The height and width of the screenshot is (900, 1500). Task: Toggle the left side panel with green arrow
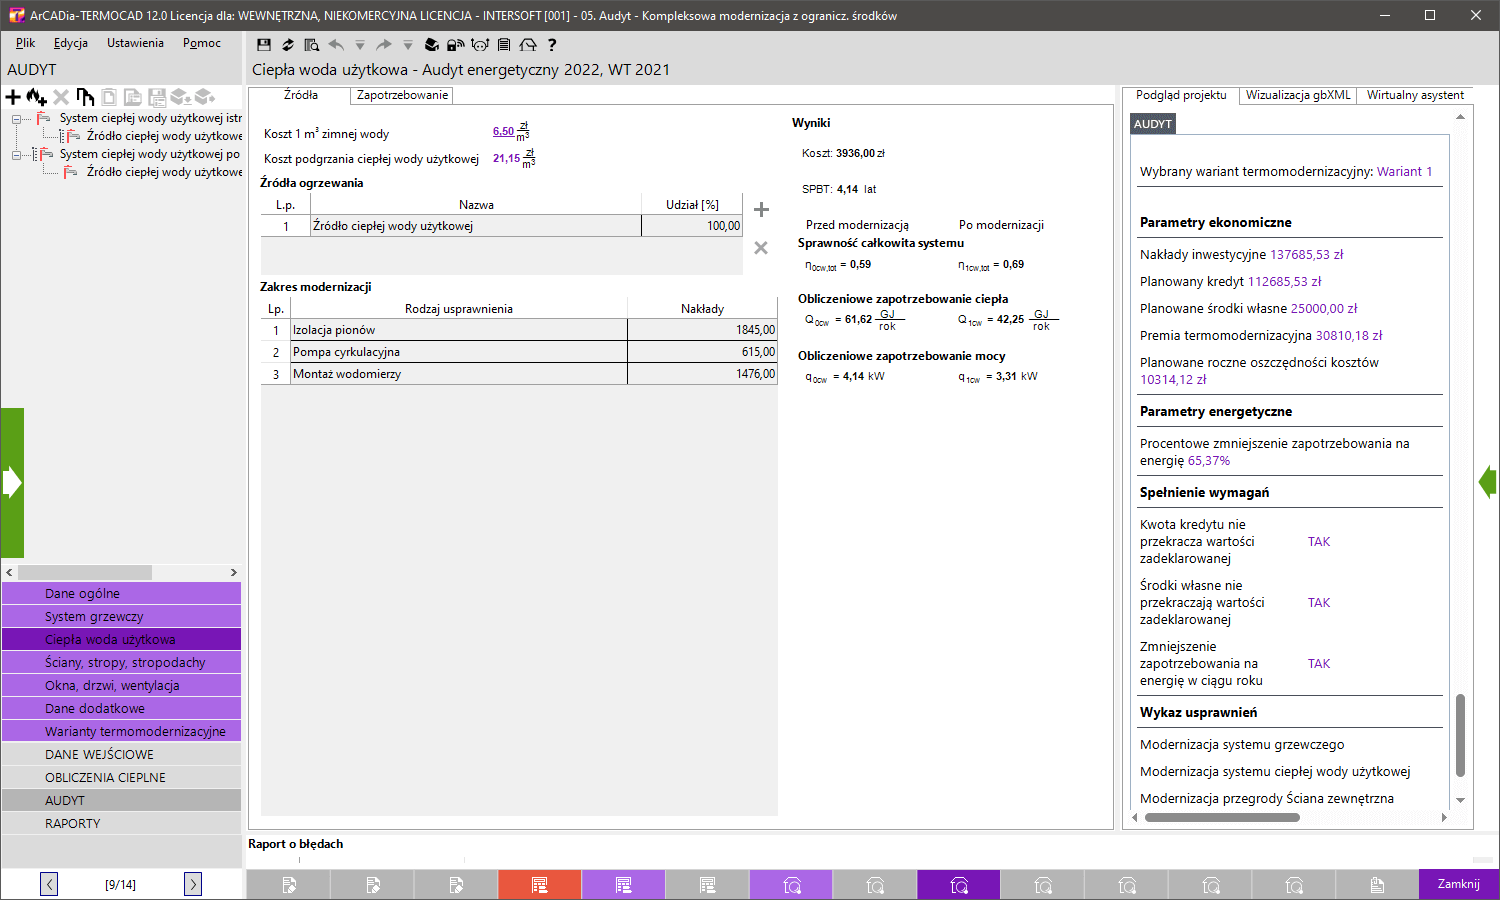[12, 481]
